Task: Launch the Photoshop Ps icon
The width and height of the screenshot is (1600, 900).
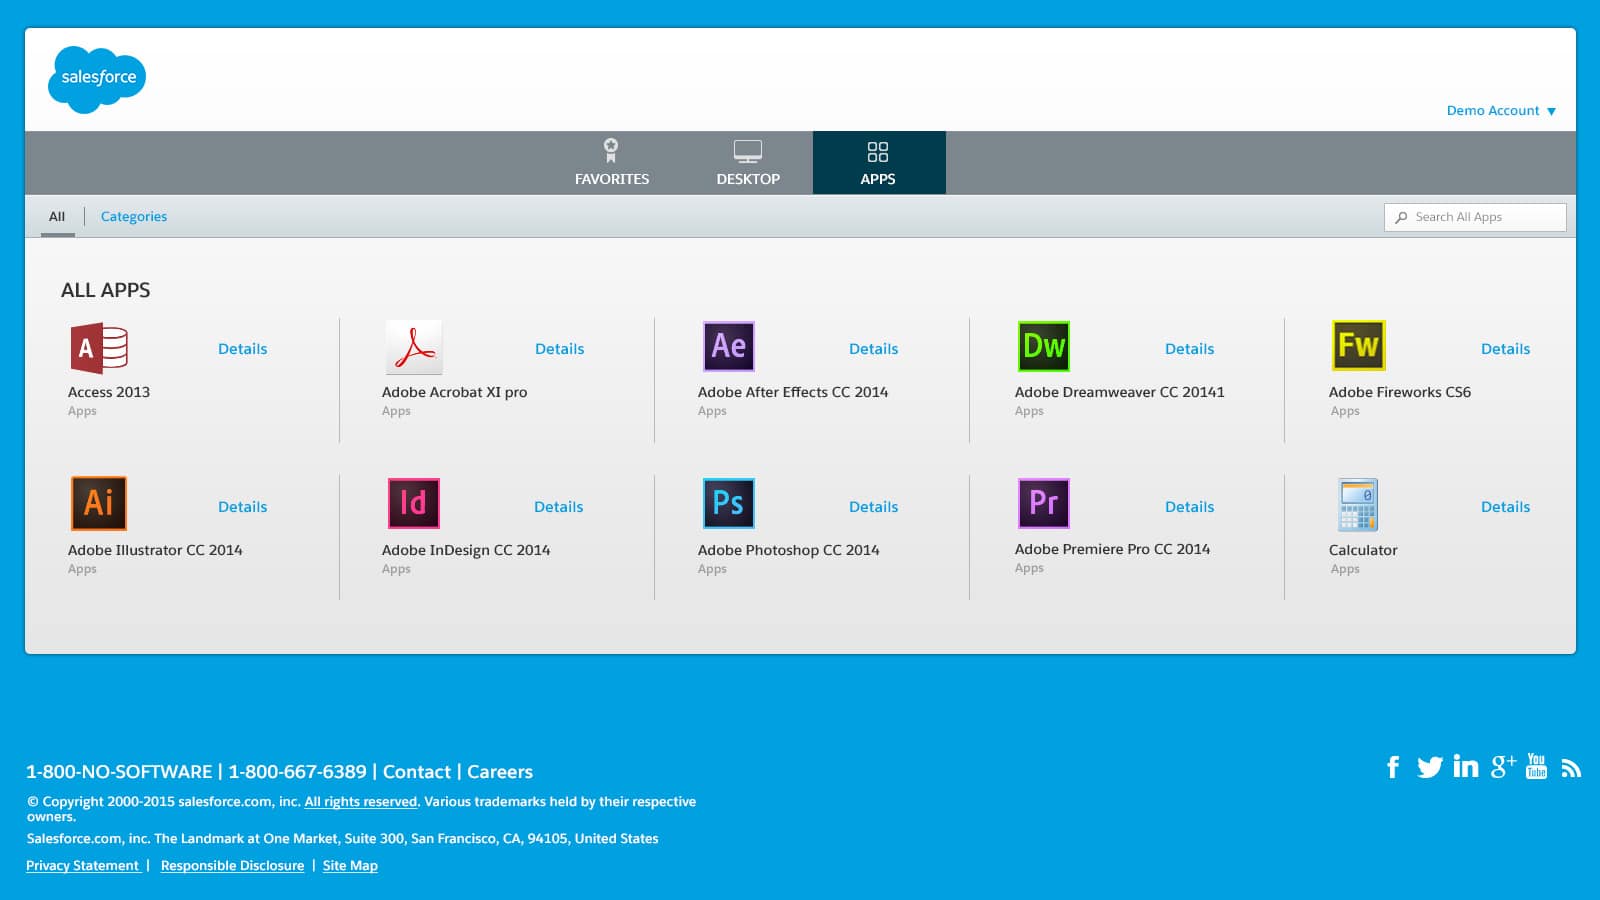Action: point(729,503)
